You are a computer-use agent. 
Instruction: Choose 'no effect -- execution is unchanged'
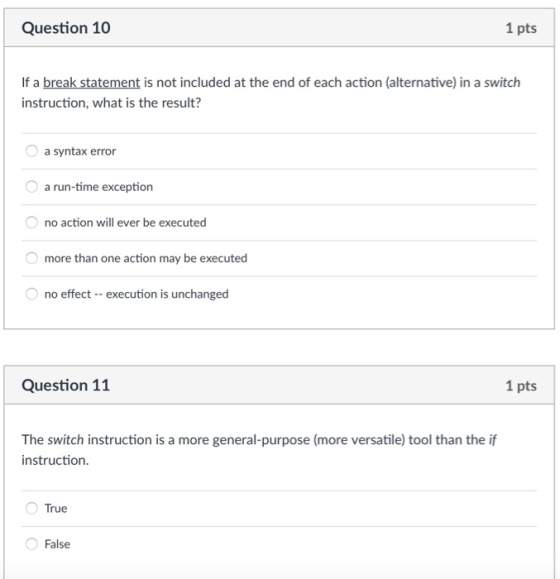[32, 294]
